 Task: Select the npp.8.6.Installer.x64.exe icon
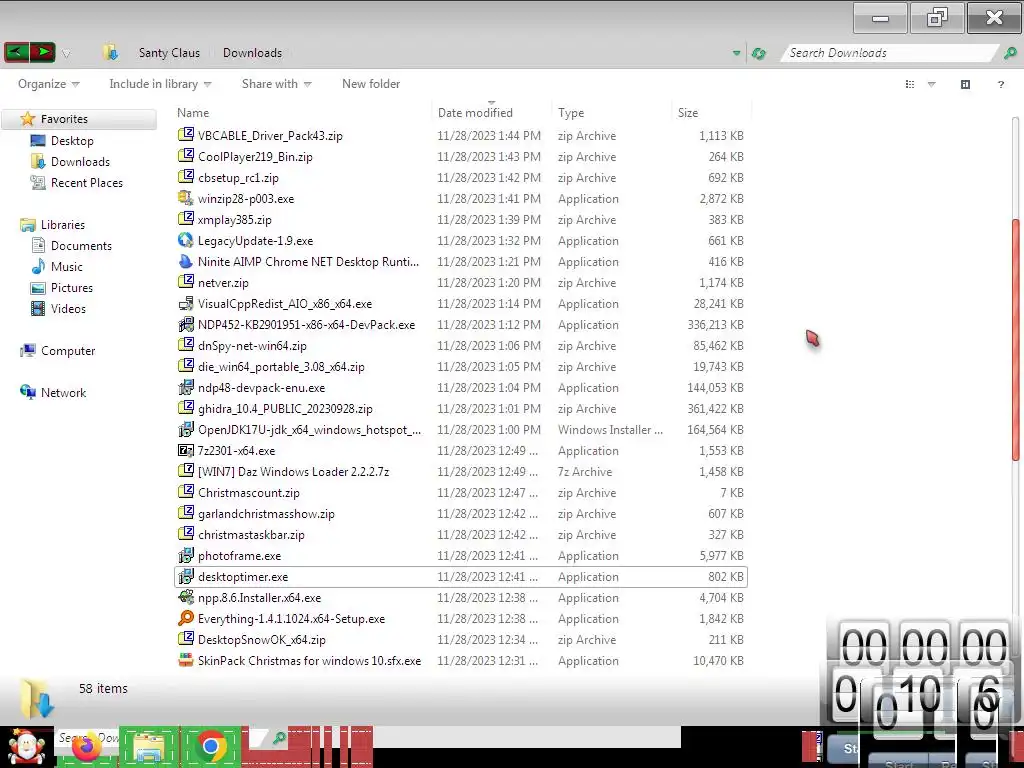tap(186, 597)
